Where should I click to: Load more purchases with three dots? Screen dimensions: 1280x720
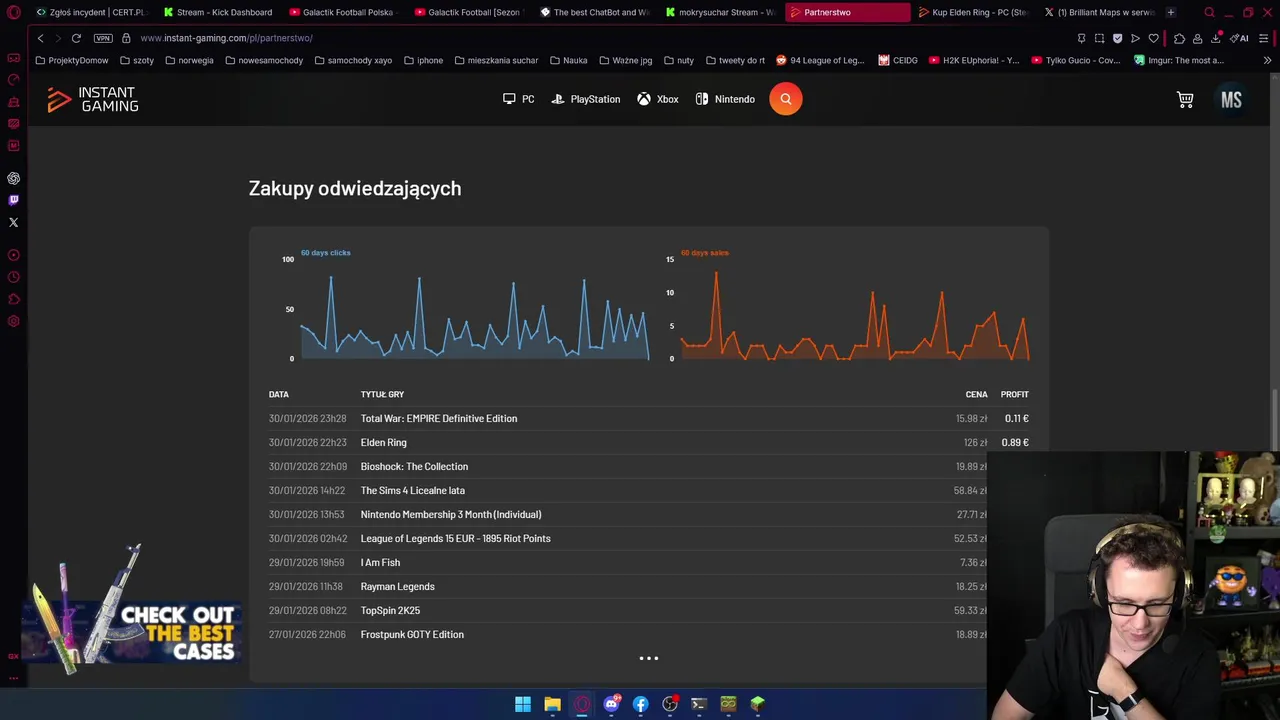[649, 658]
